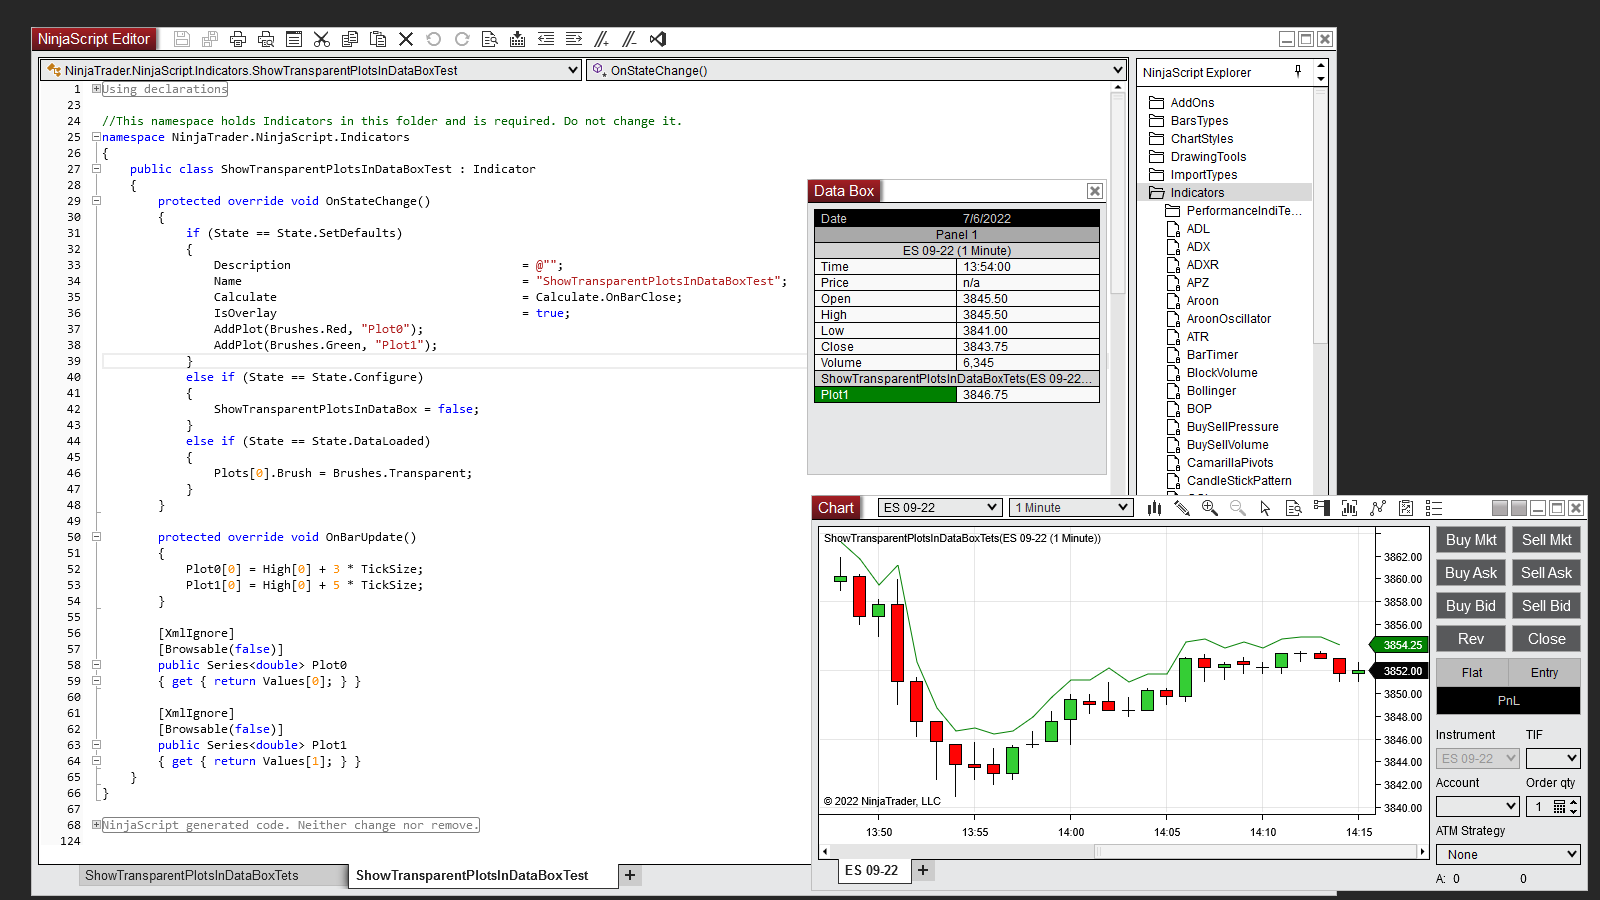Open the OnStateChange() member dropdown
Screen dimensions: 1600x900
[856, 70]
